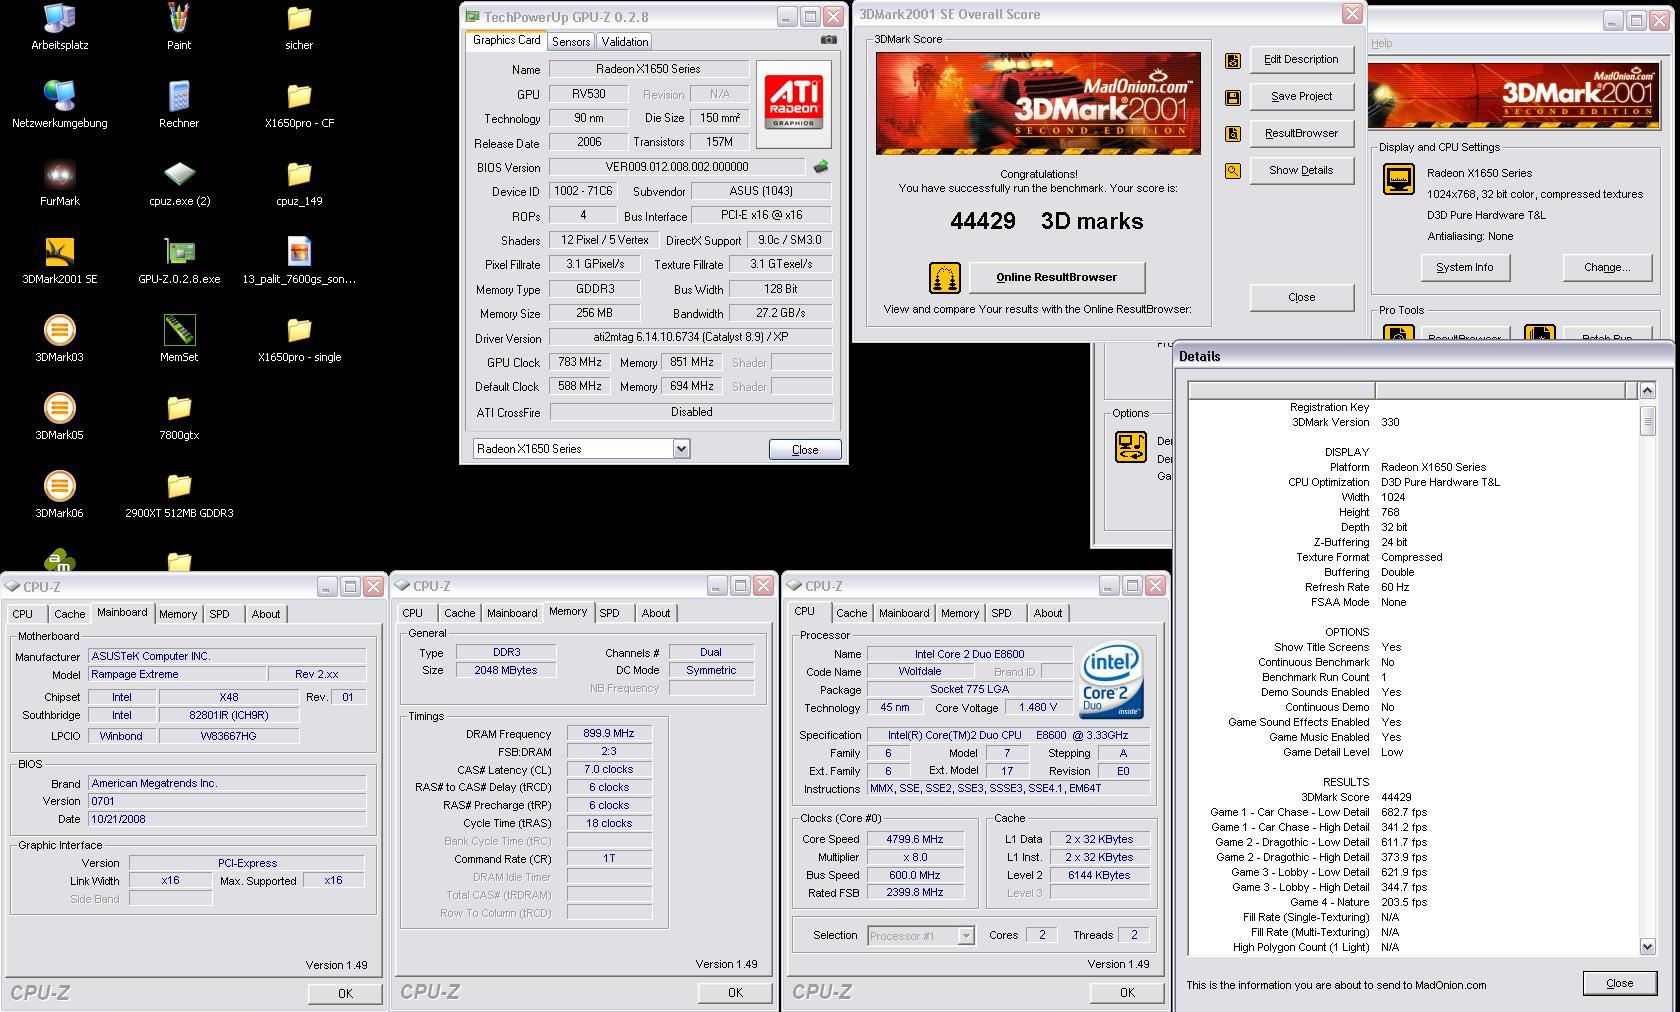The width and height of the screenshot is (1680, 1012).
Task: Click Close button in GPU-Z window
Action: pos(805,450)
